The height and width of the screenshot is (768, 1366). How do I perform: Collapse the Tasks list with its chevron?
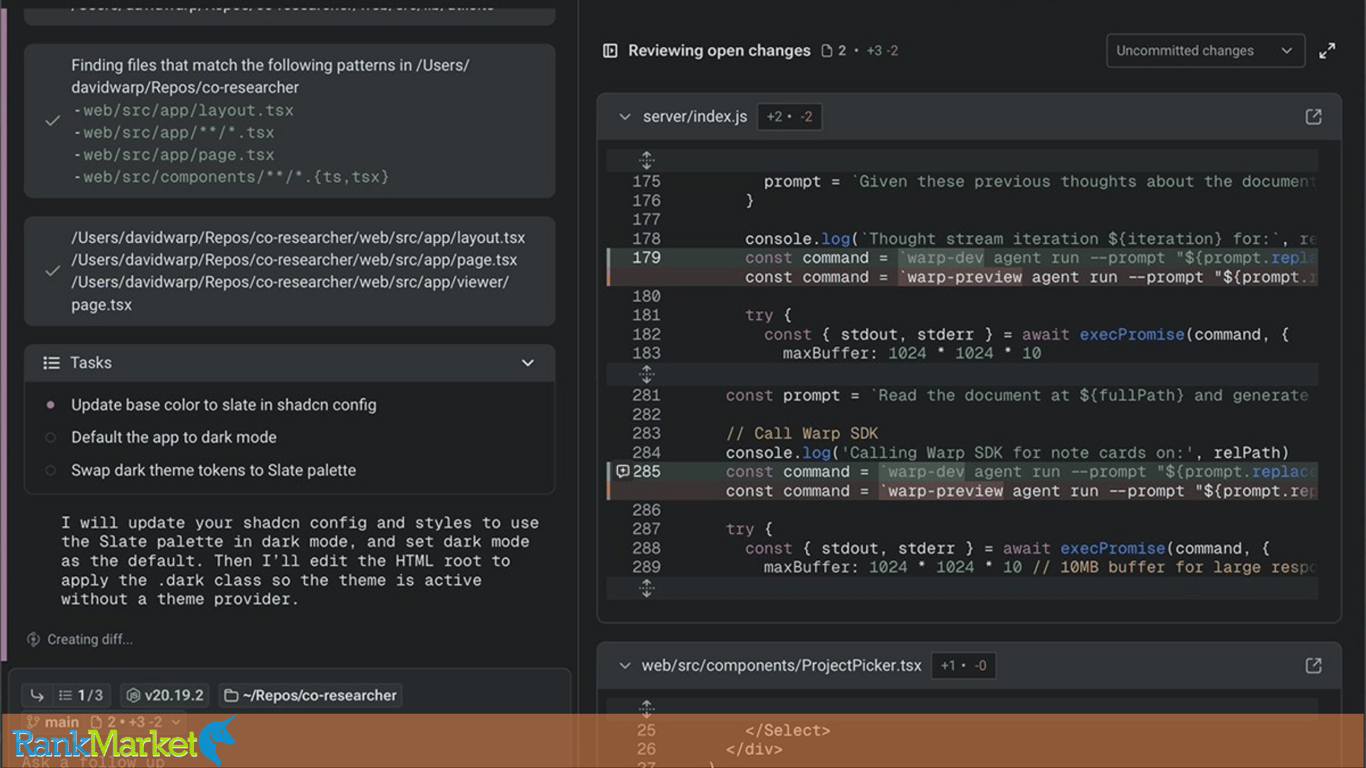point(528,363)
